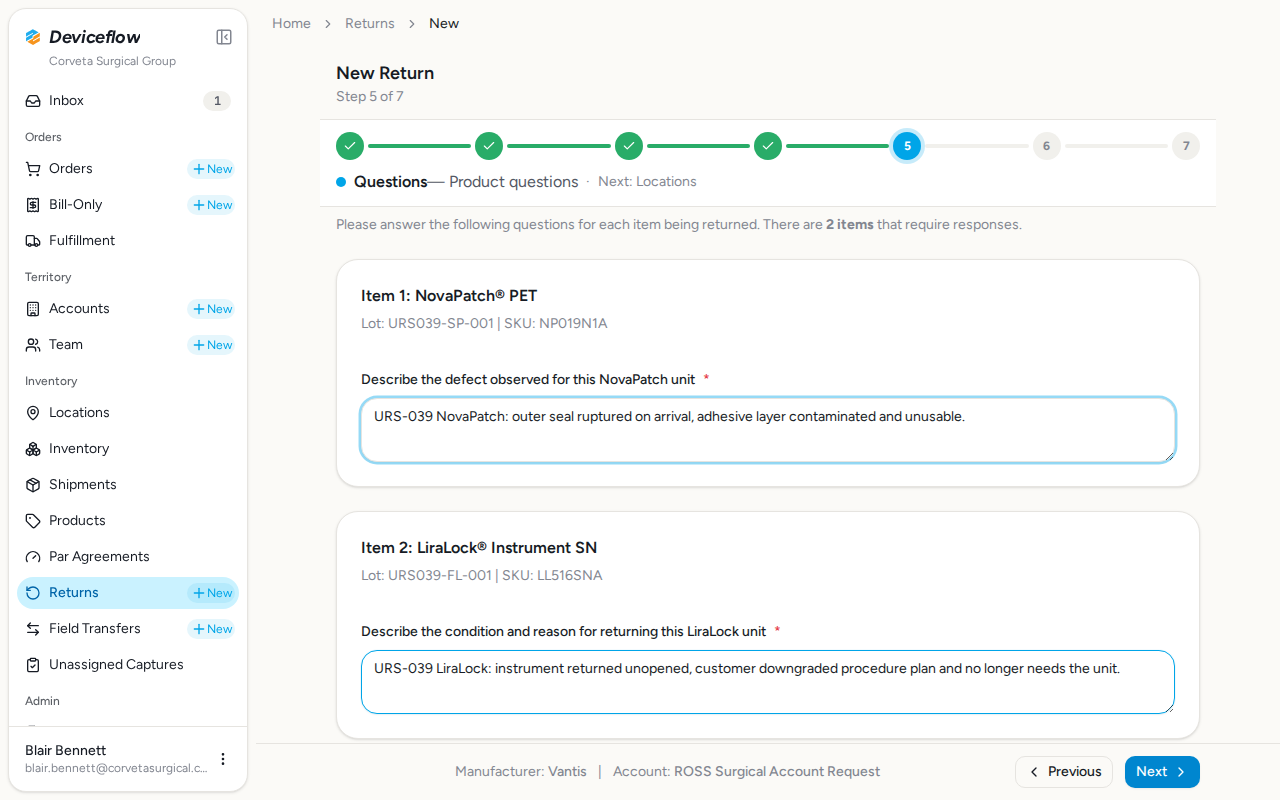Open Inbox from sidebar

click(x=128, y=101)
